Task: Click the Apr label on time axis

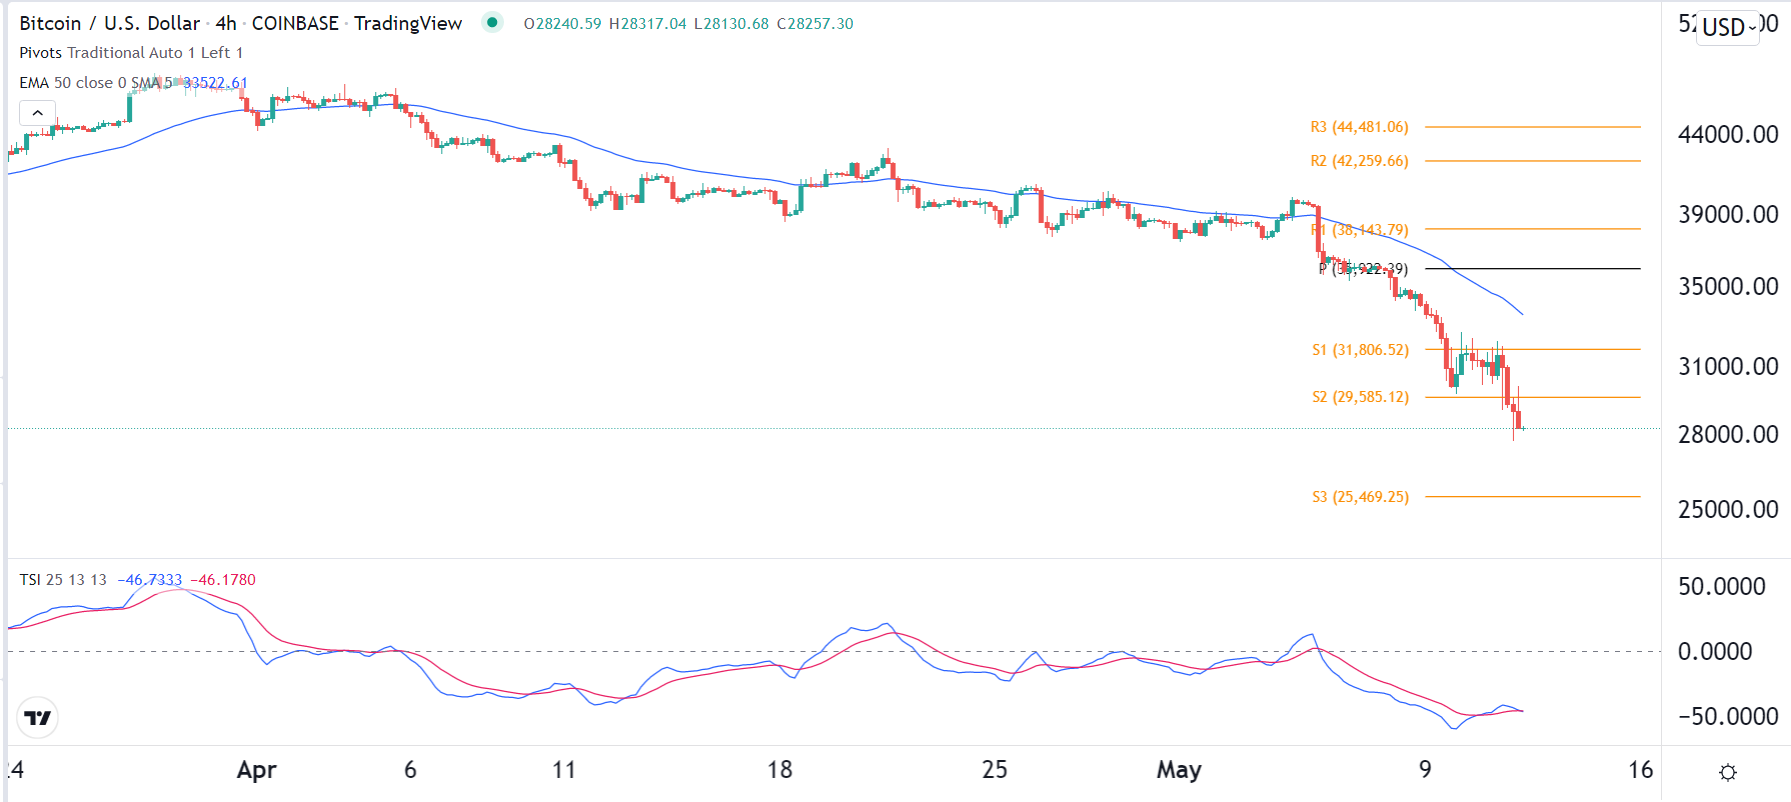Action: pos(256,770)
